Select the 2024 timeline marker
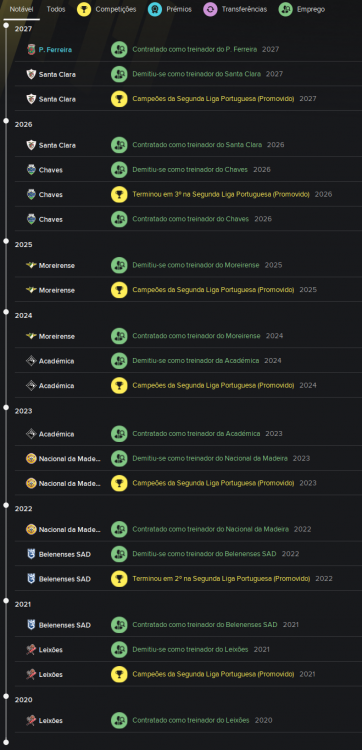 pos(6,312)
